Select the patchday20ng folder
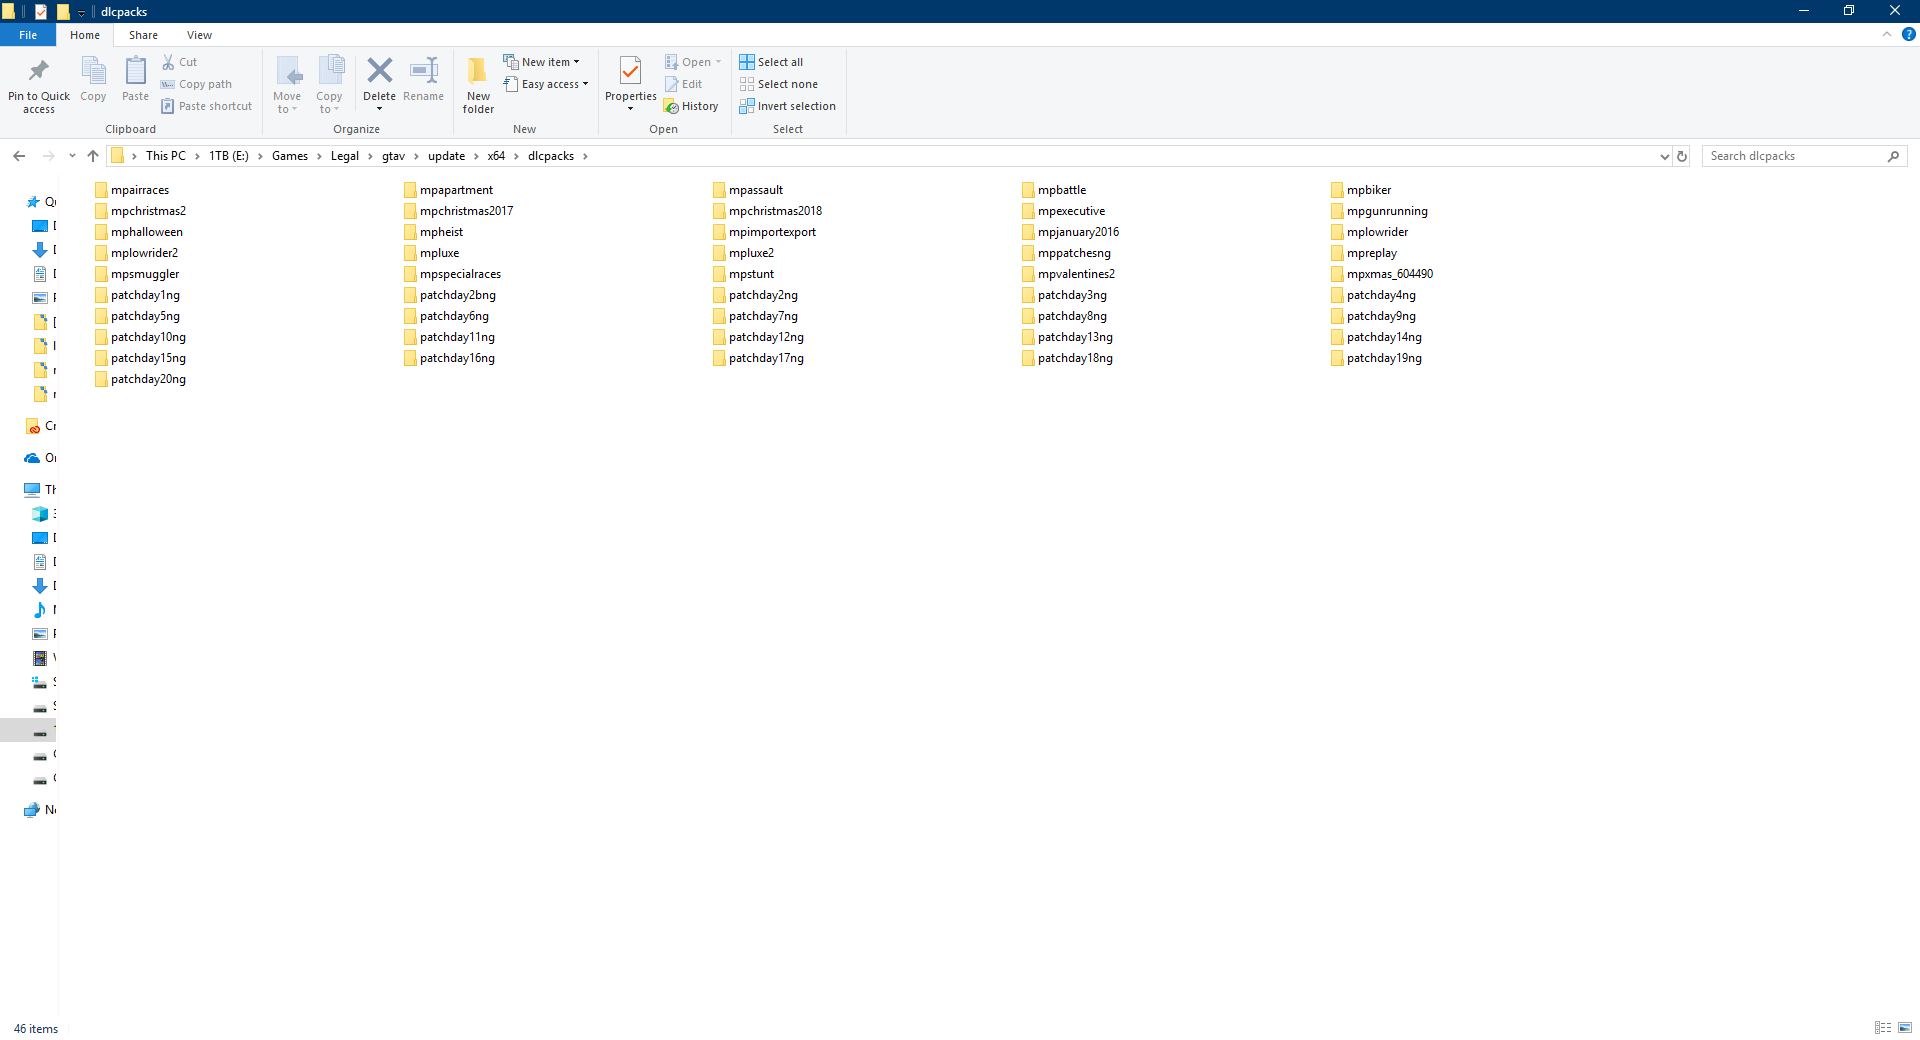This screenshot has height=1040, width=1920. click(x=140, y=379)
